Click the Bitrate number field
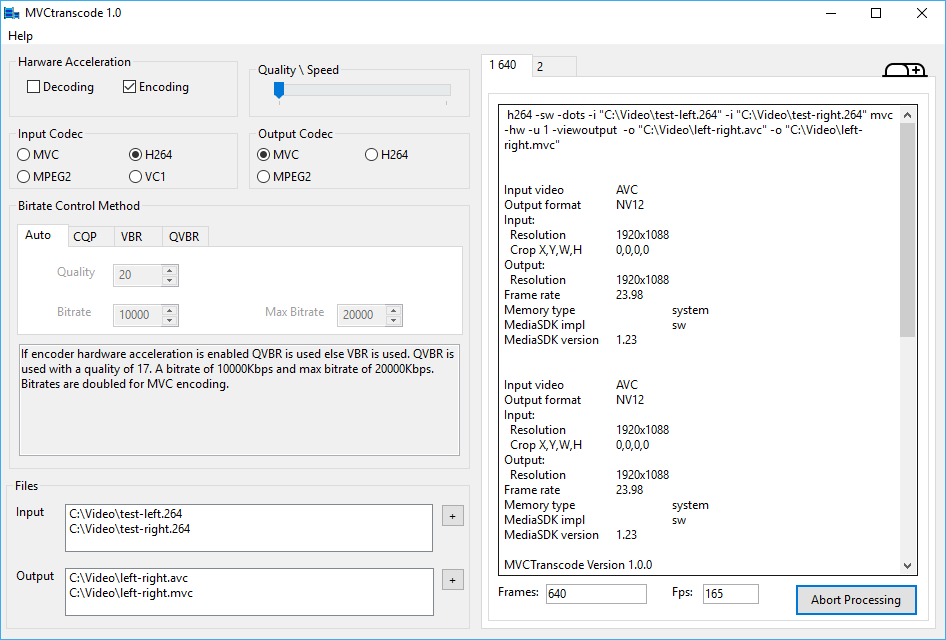The image size is (946, 640). click(138, 315)
